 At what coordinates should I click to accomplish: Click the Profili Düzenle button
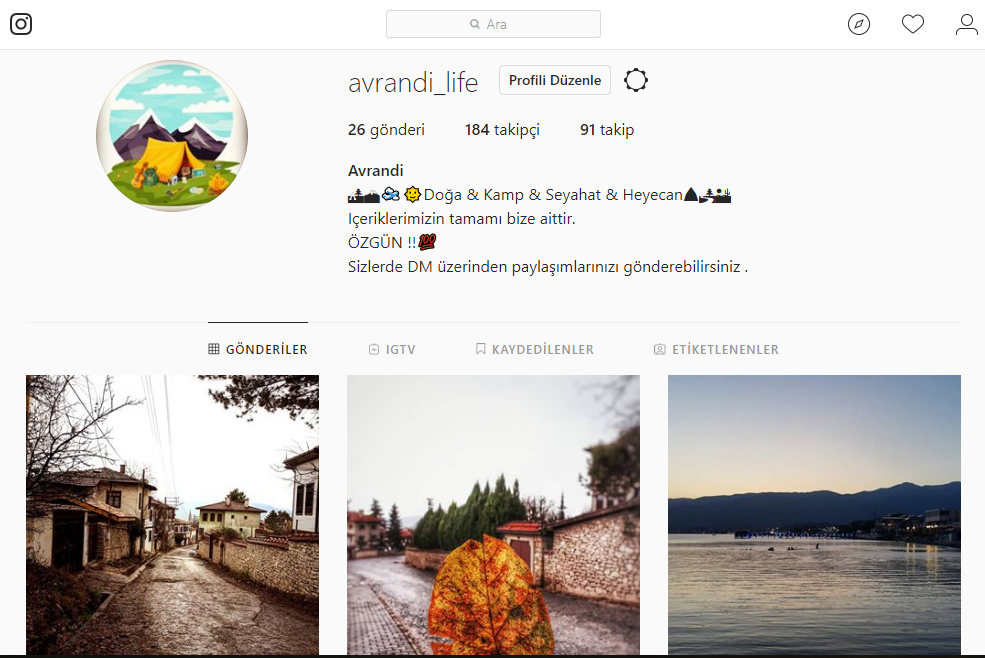pos(555,80)
